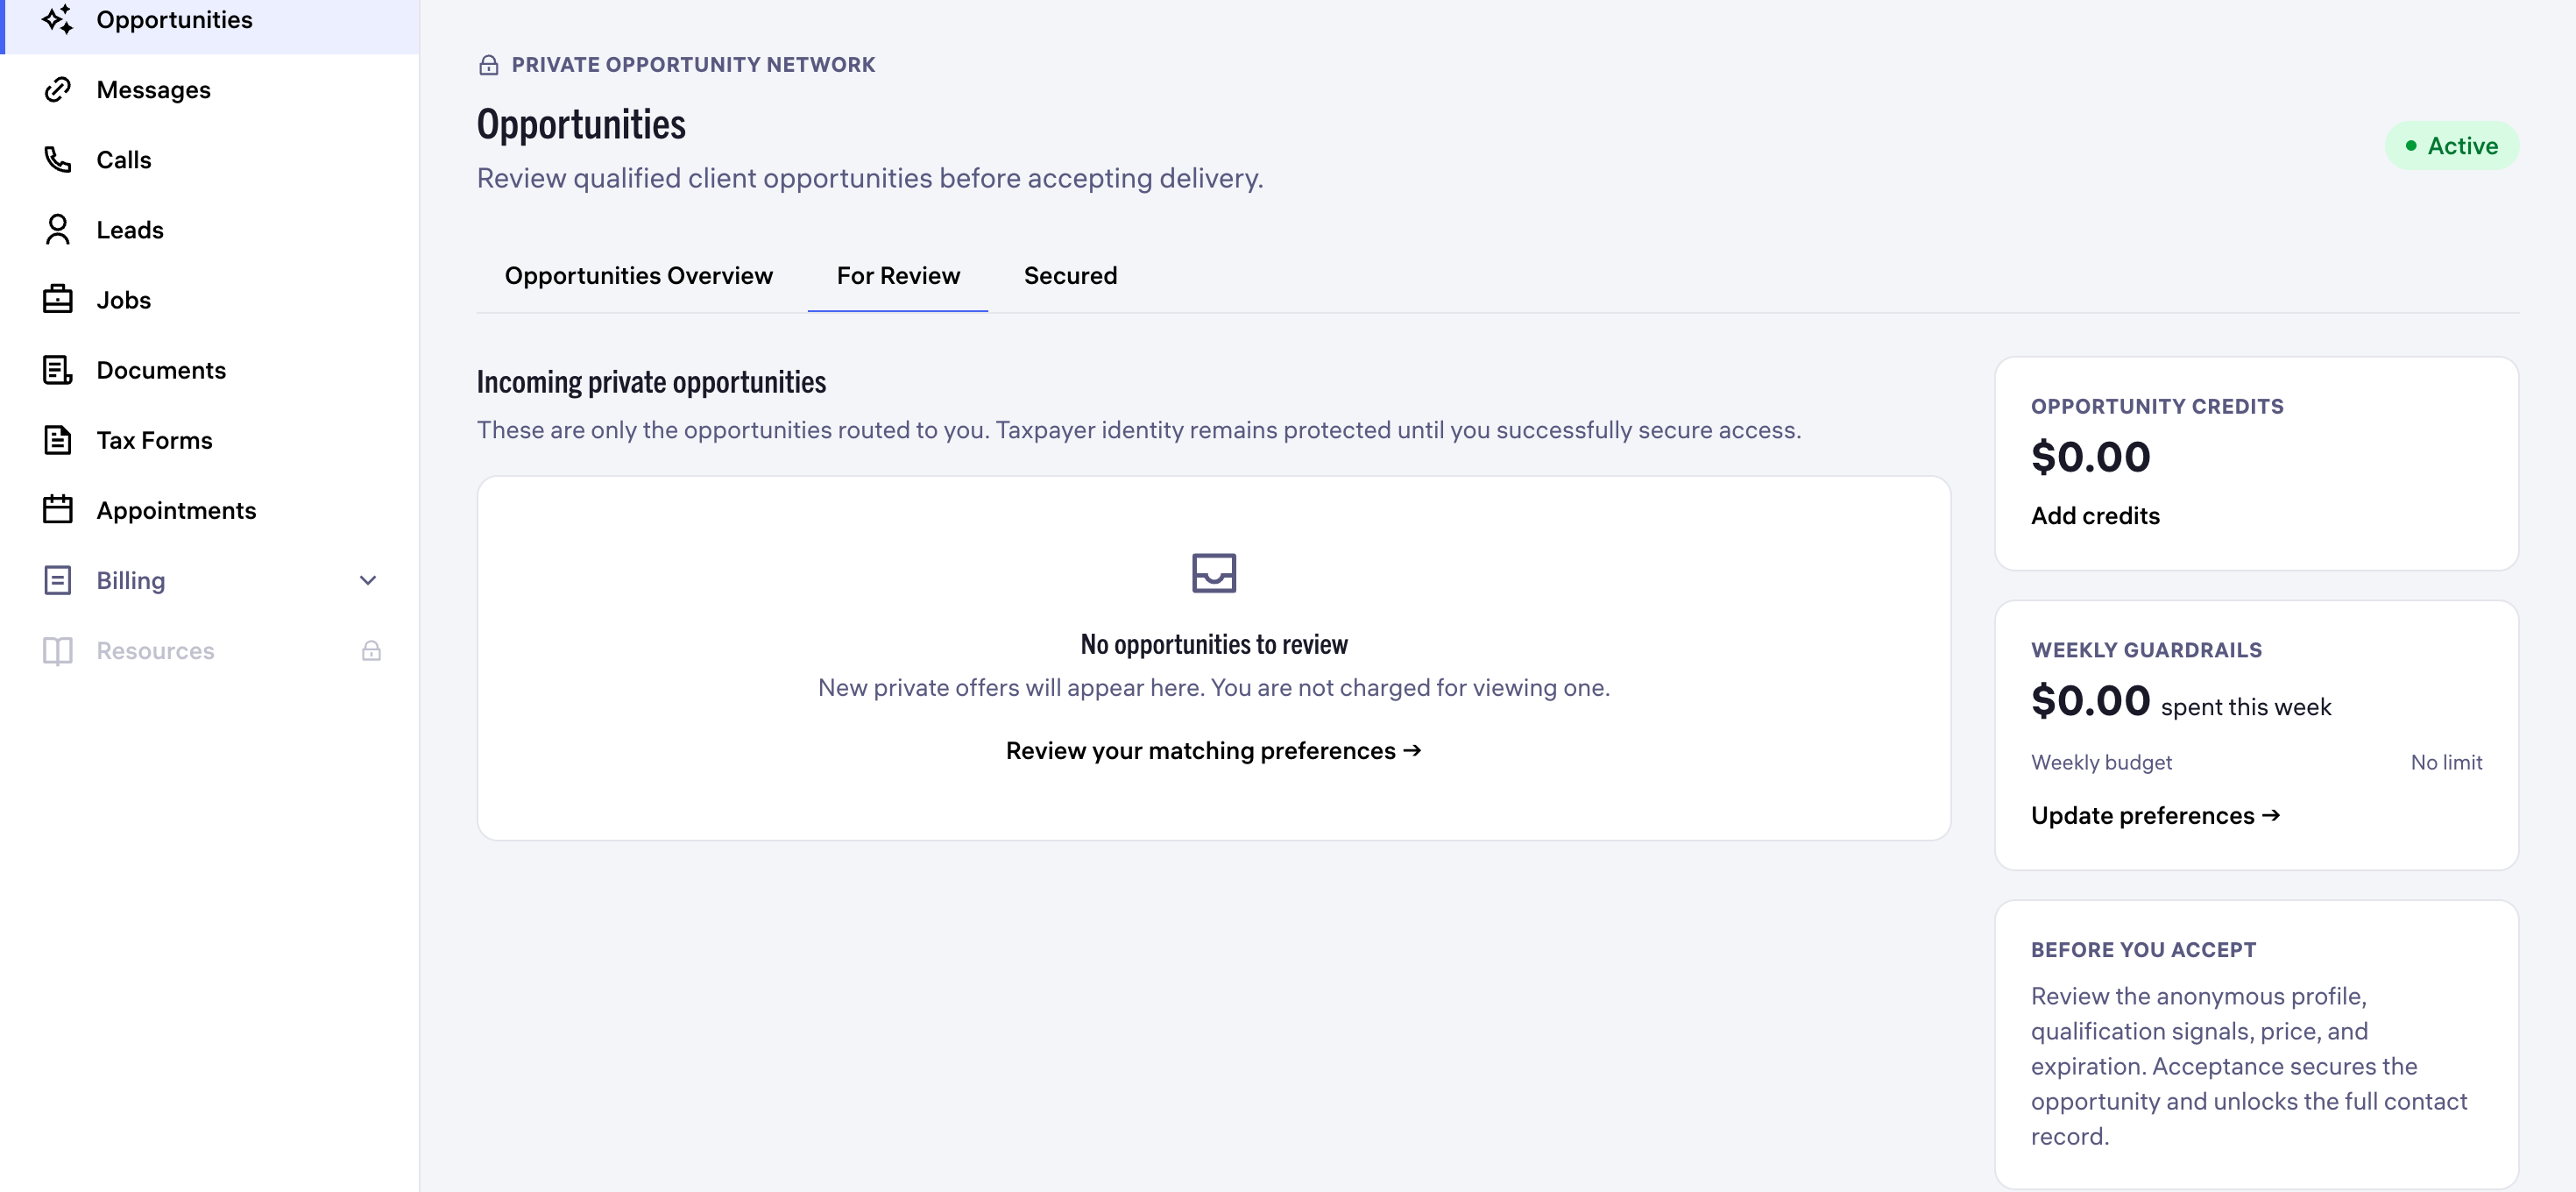Click the No limit weekly budget value
Screen dimensions: 2576x1192
pos(2446,763)
